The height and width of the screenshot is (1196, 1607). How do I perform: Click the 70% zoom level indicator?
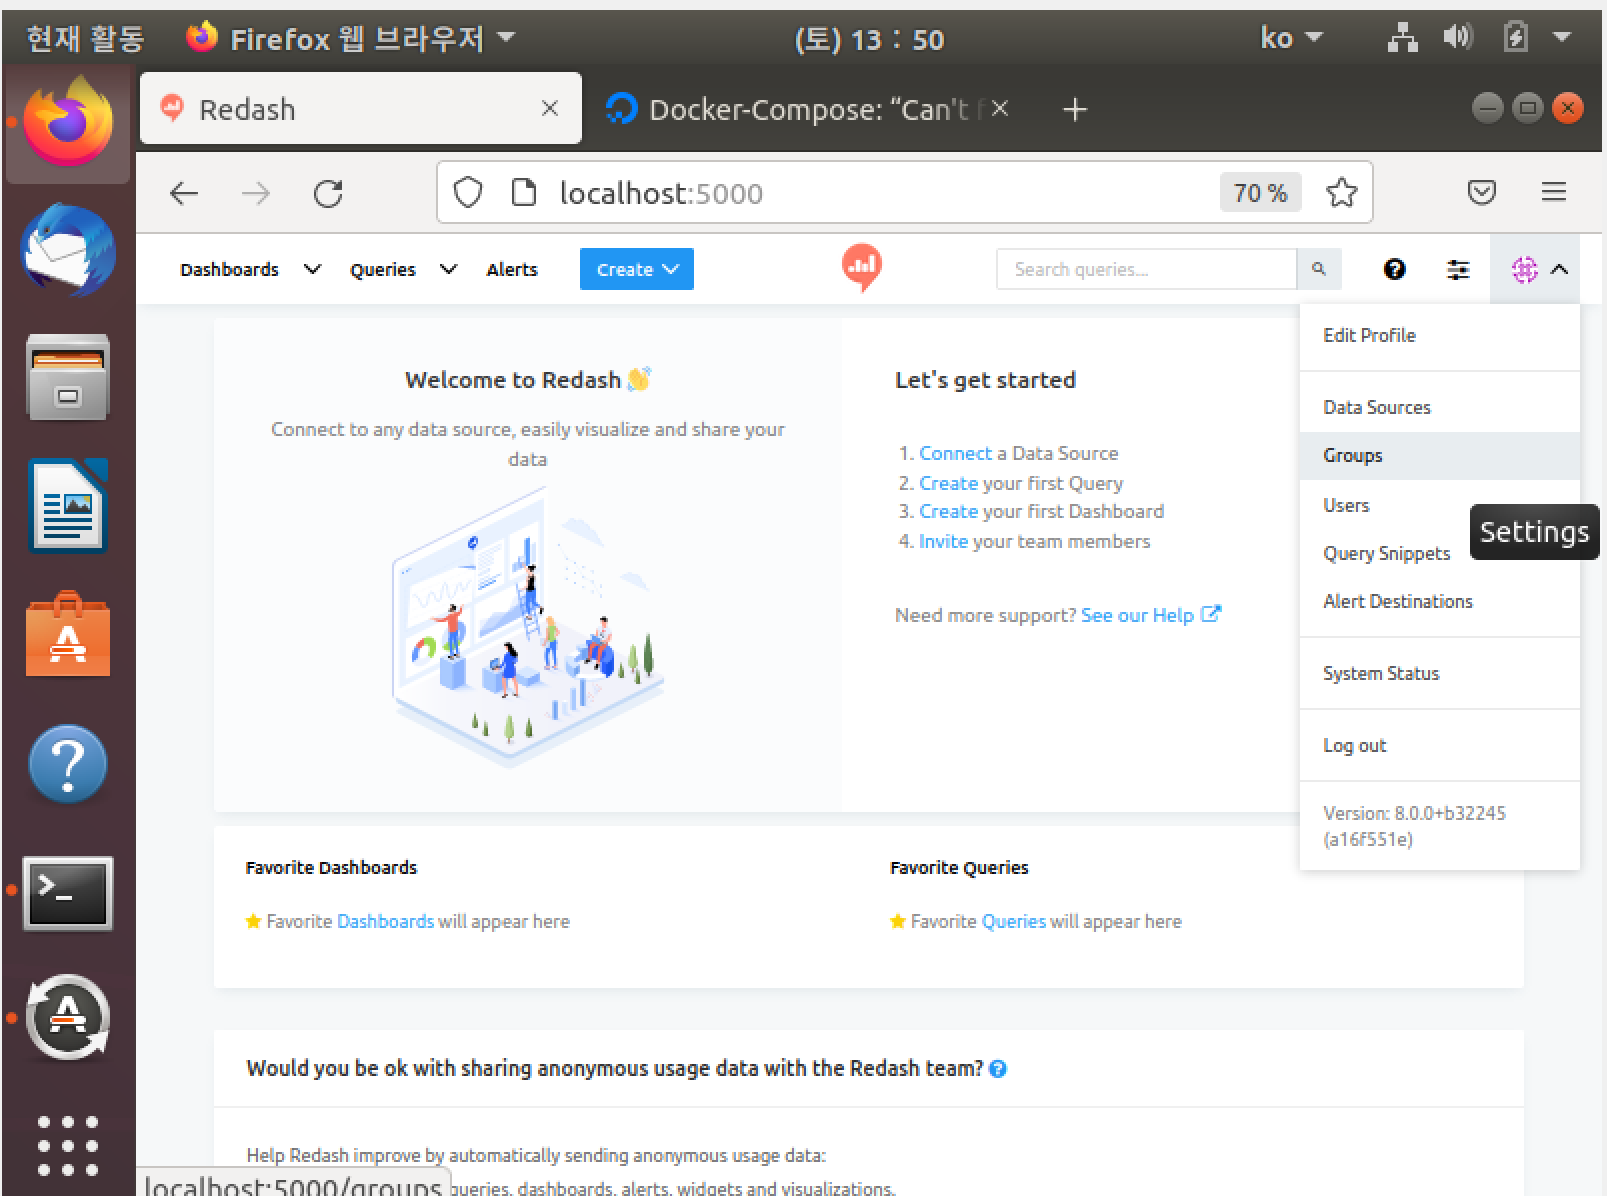point(1260,192)
